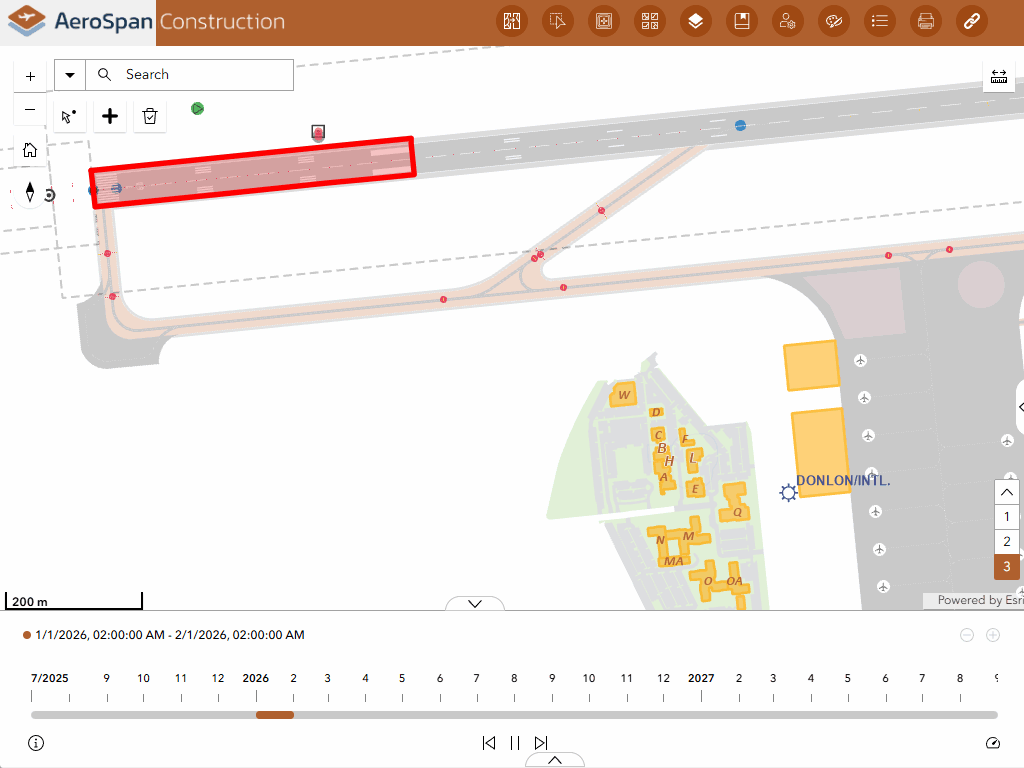This screenshot has height=768, width=1024.
Task: Open the measurement ruler tool
Action: click(999, 76)
